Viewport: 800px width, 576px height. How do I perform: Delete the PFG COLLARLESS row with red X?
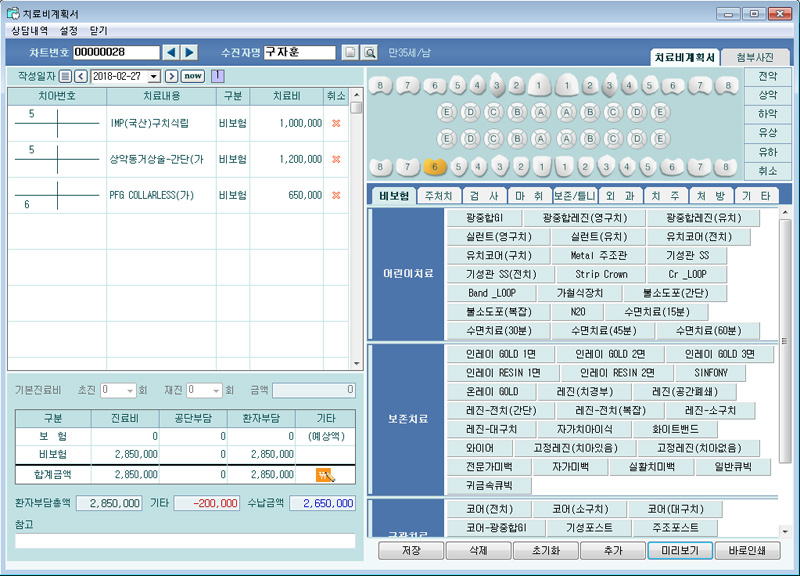(x=336, y=195)
